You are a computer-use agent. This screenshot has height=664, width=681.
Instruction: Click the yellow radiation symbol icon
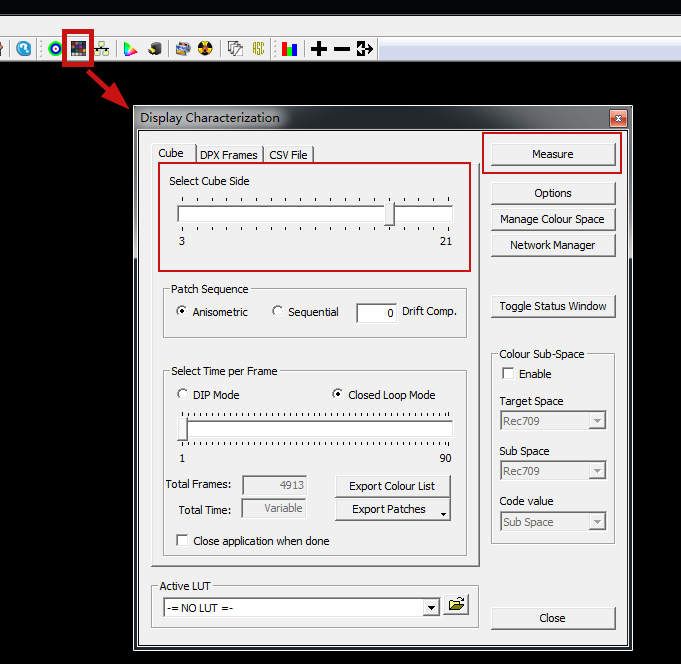(x=205, y=48)
